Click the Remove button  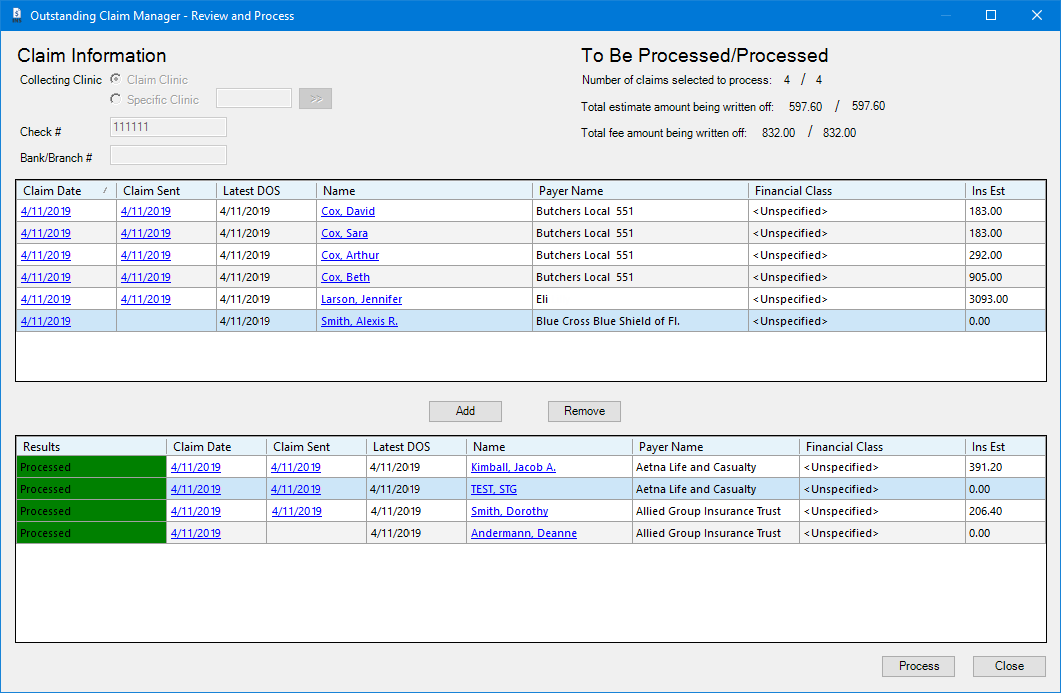(x=584, y=411)
